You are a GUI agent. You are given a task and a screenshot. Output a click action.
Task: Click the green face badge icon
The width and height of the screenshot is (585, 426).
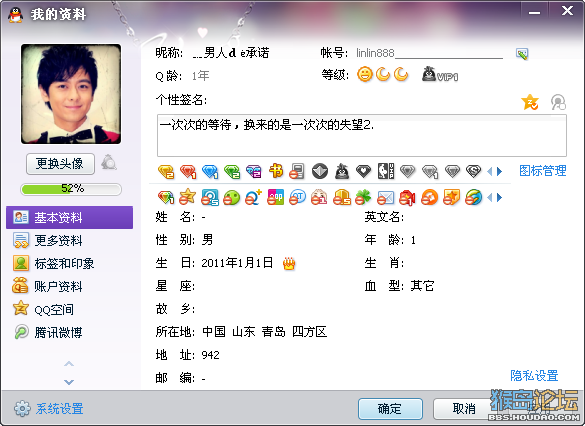tap(231, 197)
